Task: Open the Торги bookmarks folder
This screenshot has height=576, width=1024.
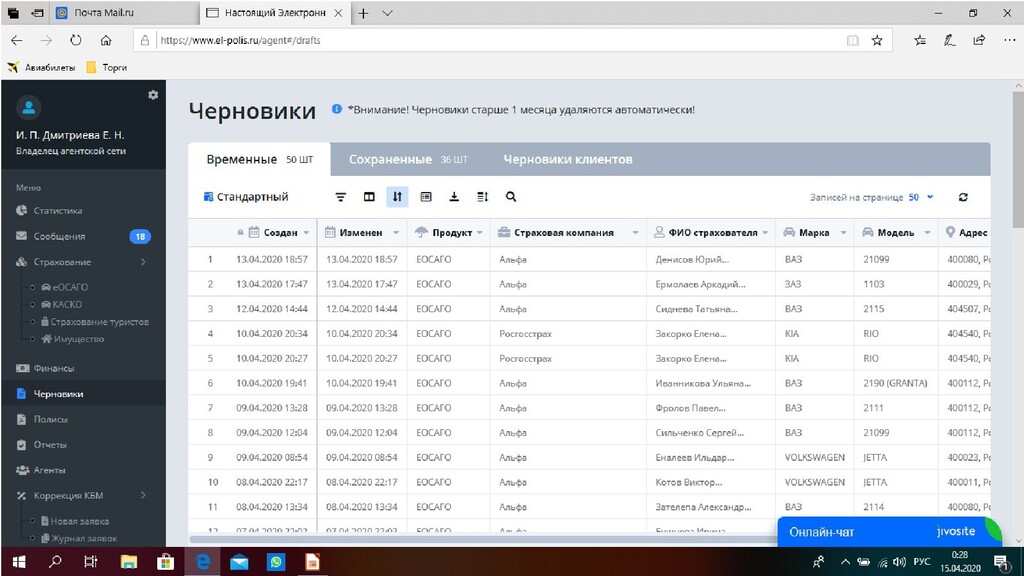Action: 106,67
